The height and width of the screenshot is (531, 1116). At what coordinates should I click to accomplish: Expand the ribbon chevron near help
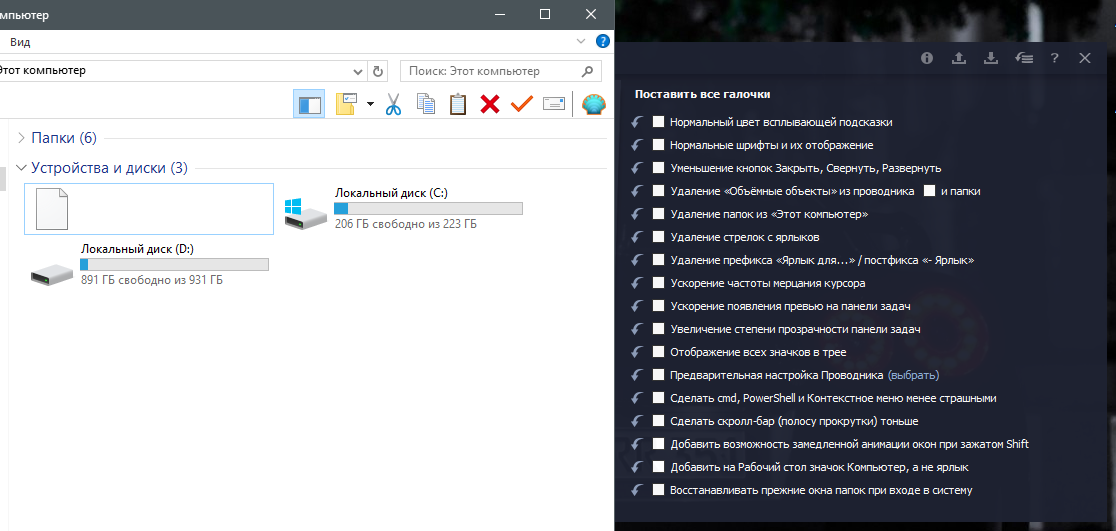click(581, 41)
